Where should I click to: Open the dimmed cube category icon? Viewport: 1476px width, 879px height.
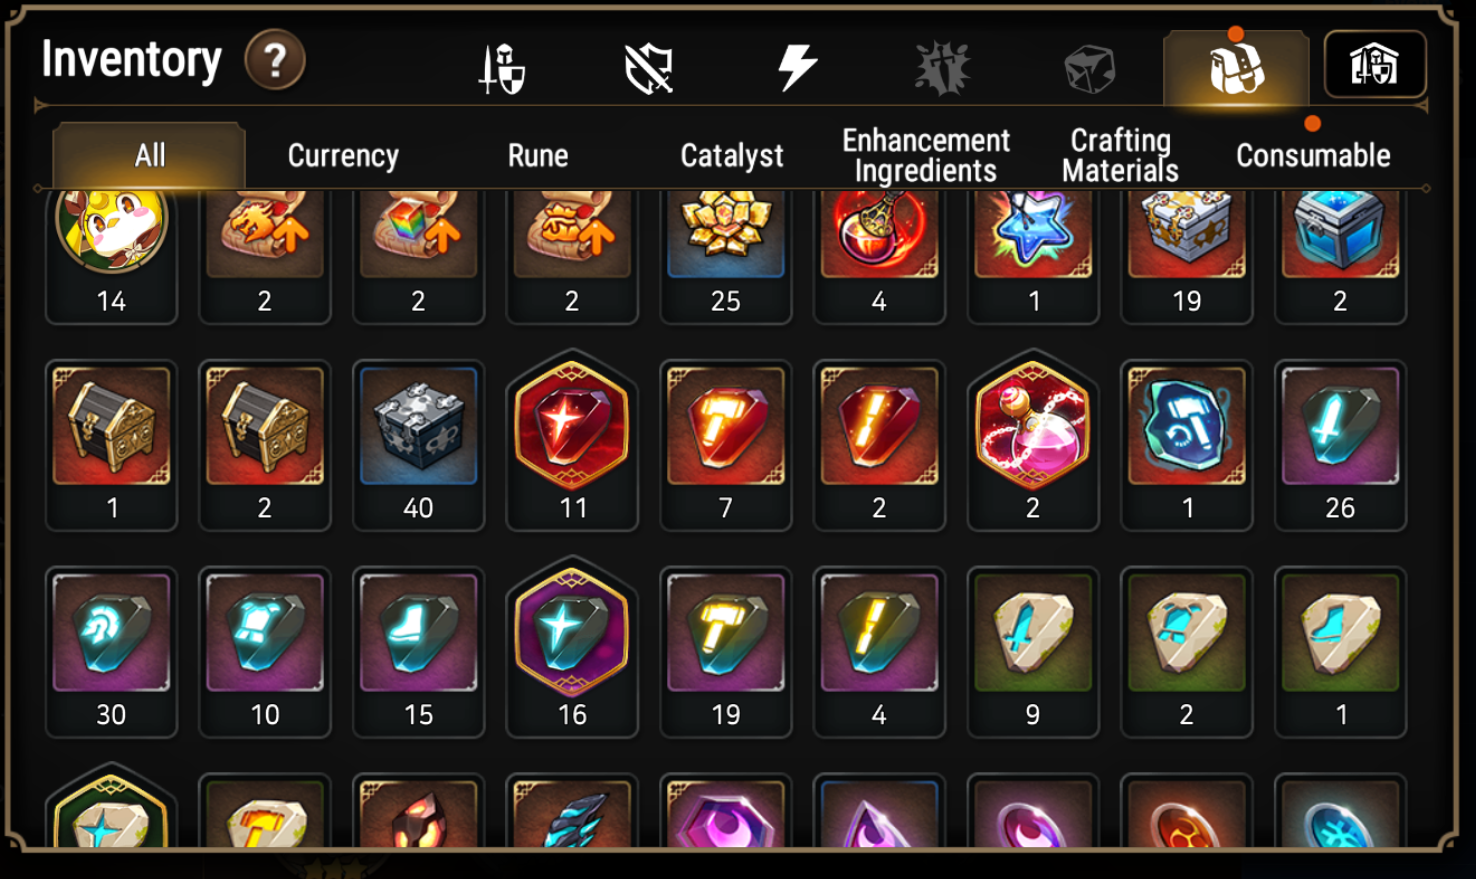(1089, 69)
